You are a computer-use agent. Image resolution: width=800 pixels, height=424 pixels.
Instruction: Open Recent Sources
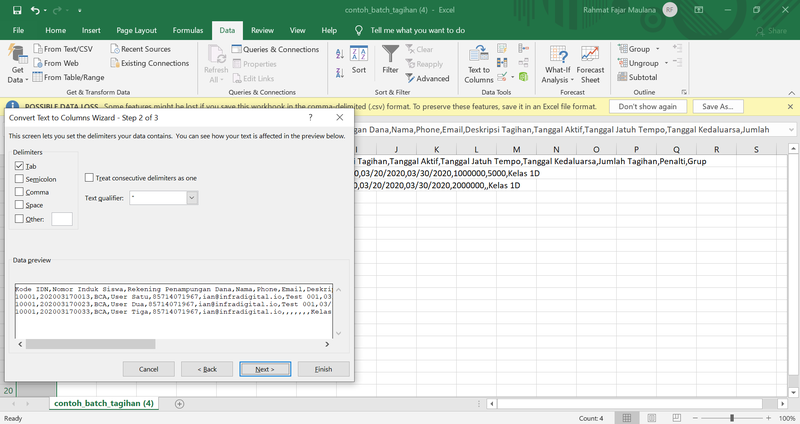pyautogui.click(x=141, y=49)
